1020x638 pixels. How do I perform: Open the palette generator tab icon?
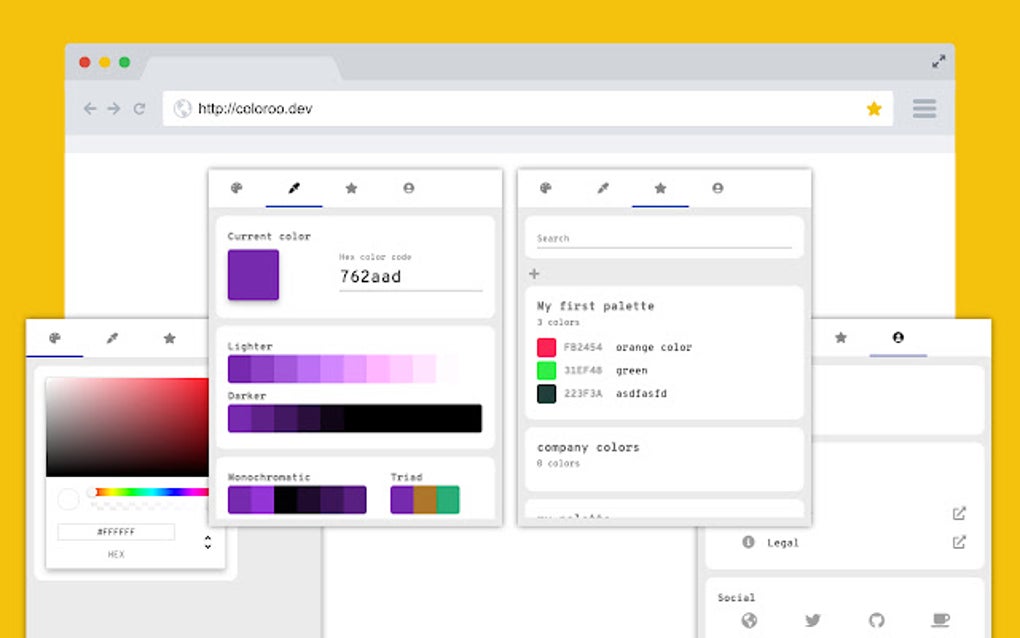(236, 189)
